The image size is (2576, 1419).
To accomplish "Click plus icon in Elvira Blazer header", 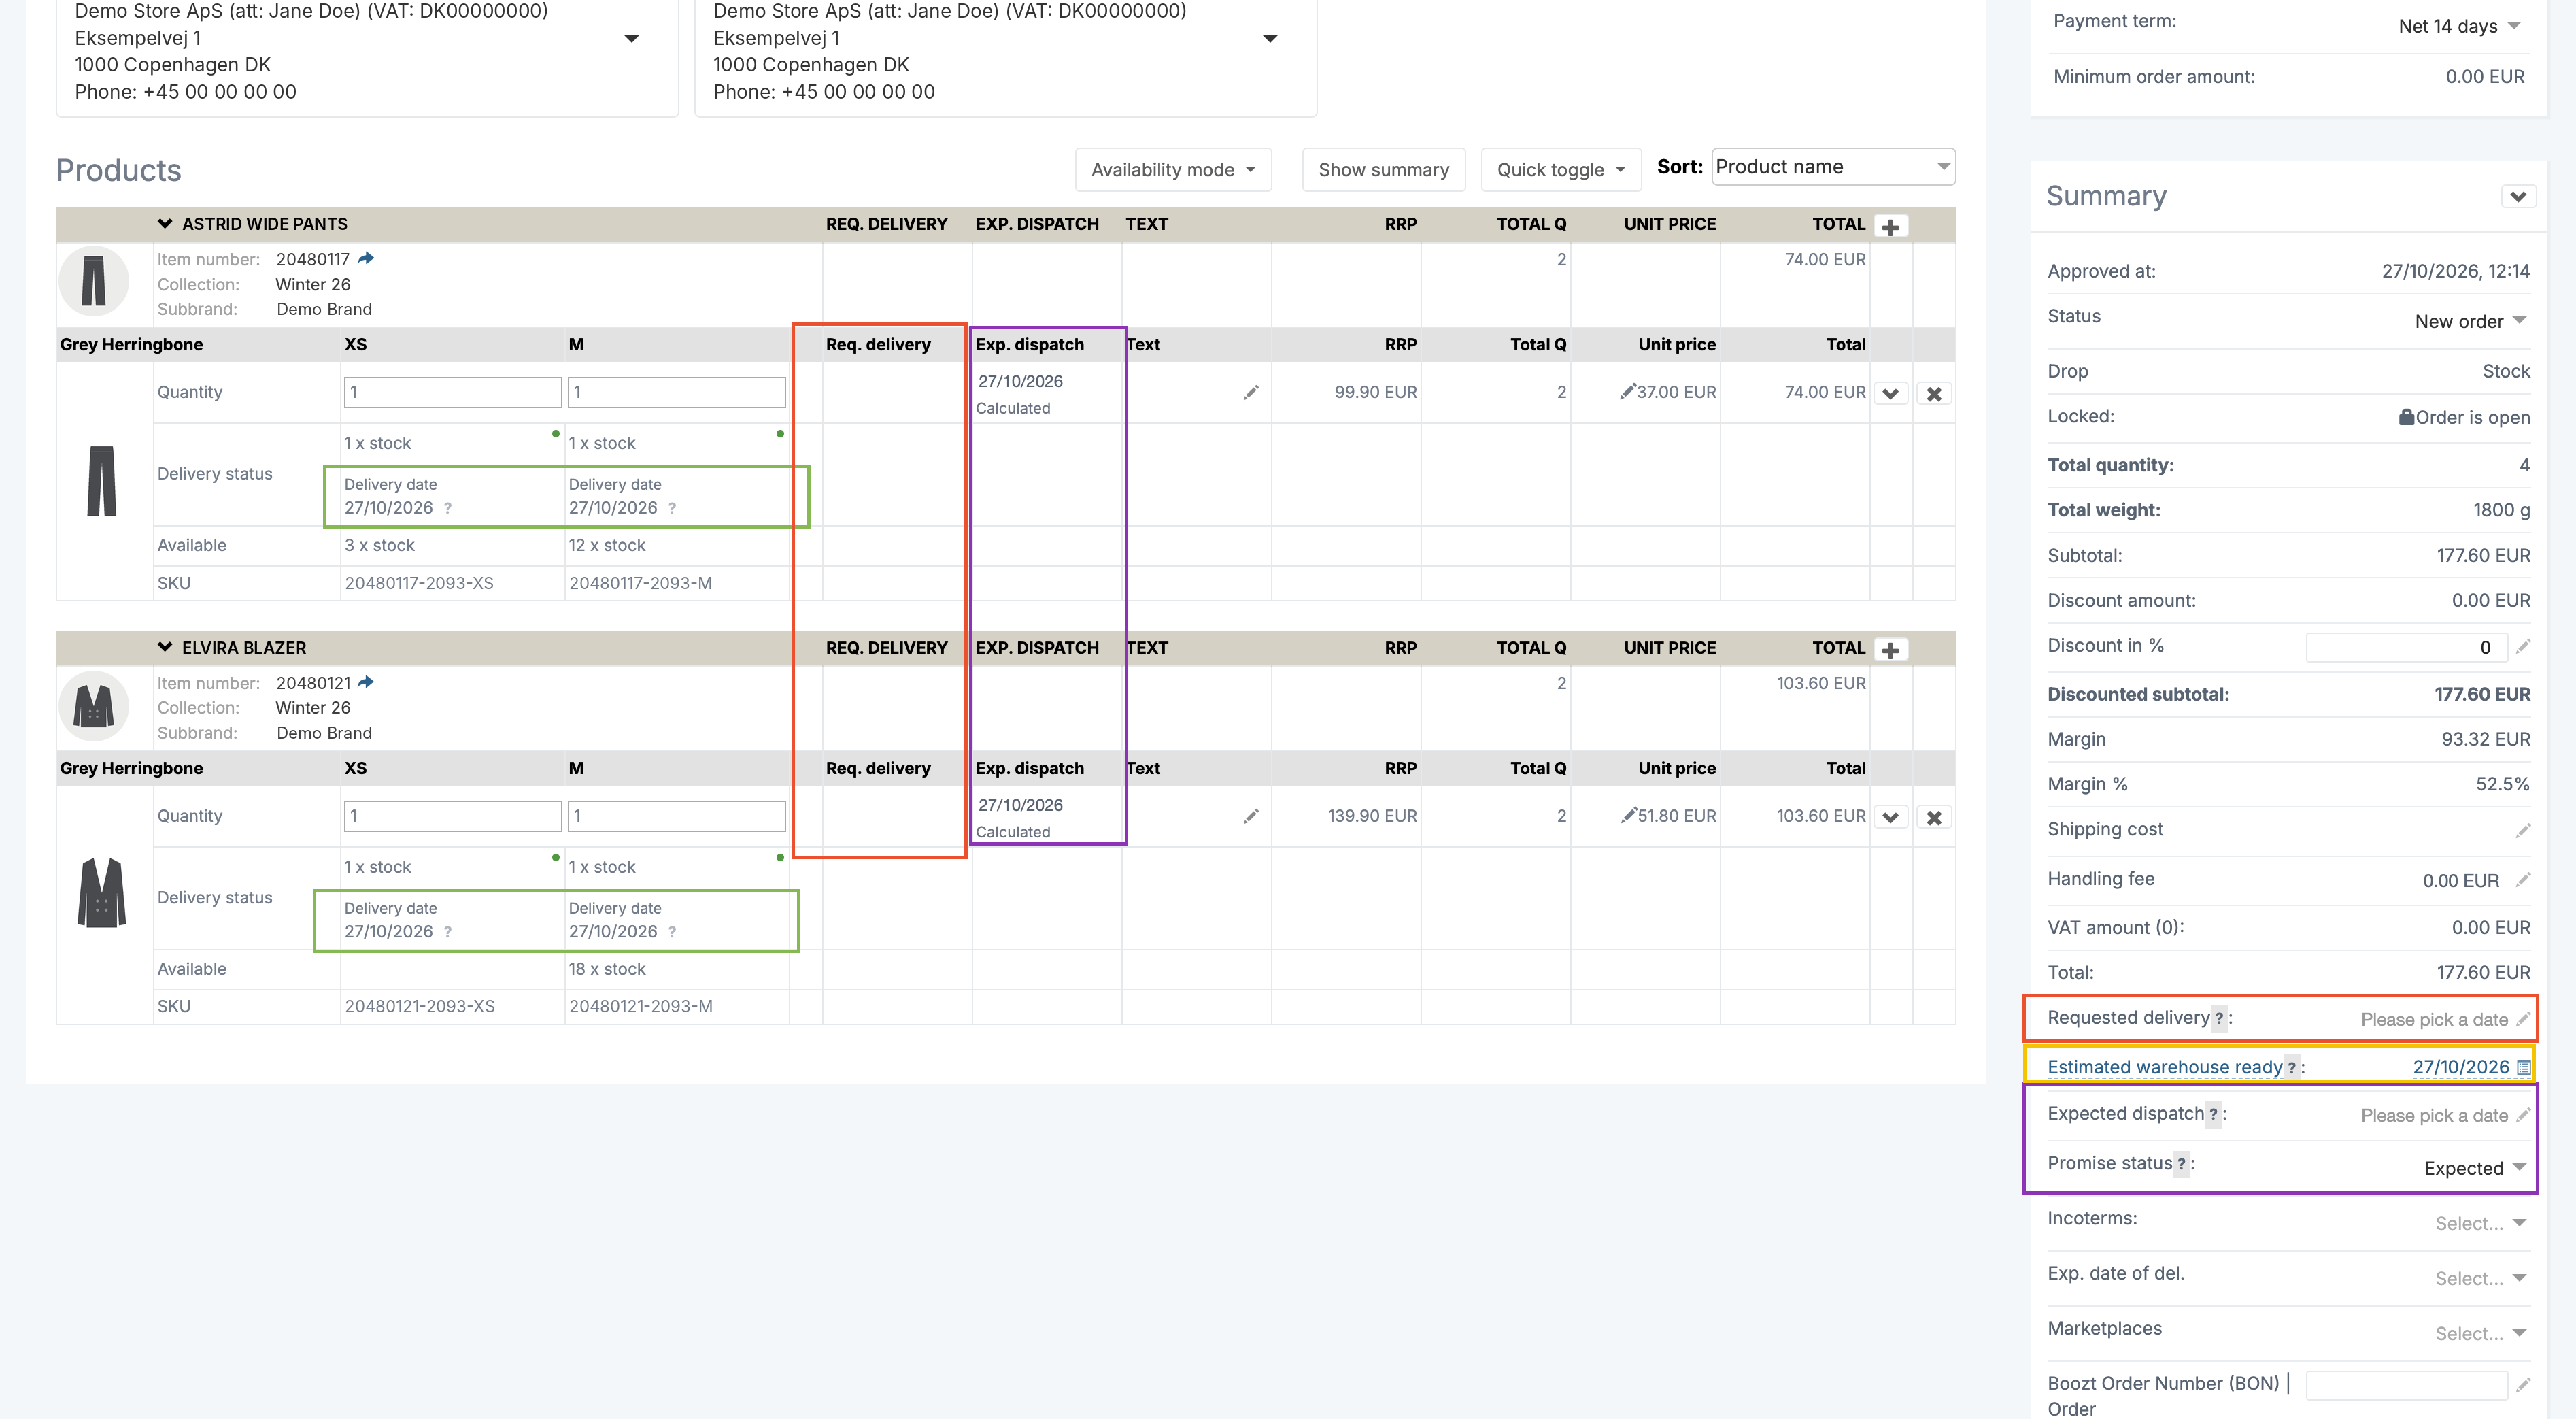I will (x=1890, y=651).
